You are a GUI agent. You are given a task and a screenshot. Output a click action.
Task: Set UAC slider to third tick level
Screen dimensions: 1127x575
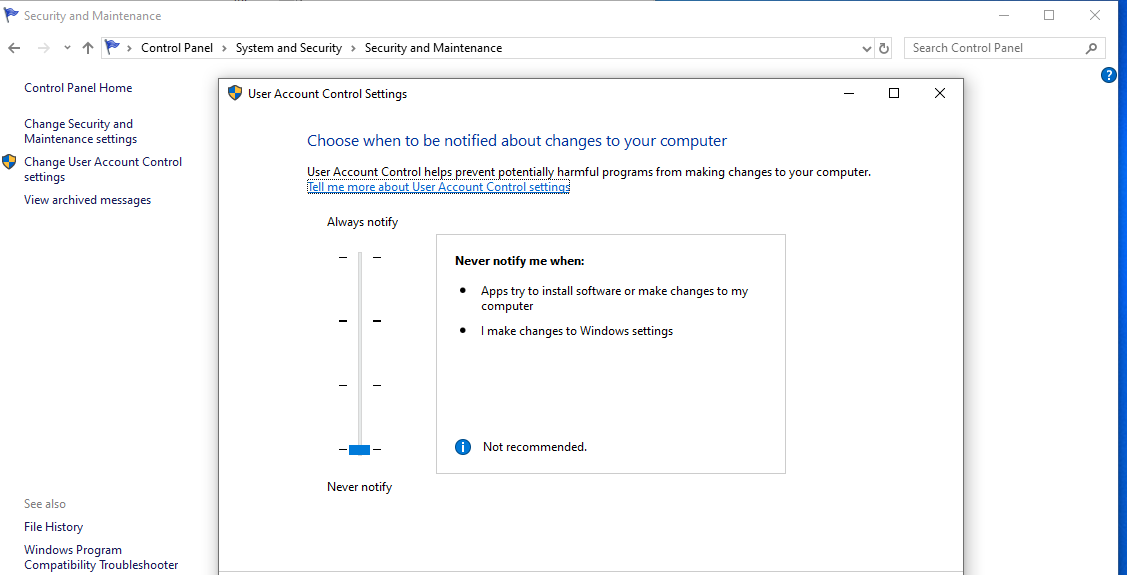360,385
